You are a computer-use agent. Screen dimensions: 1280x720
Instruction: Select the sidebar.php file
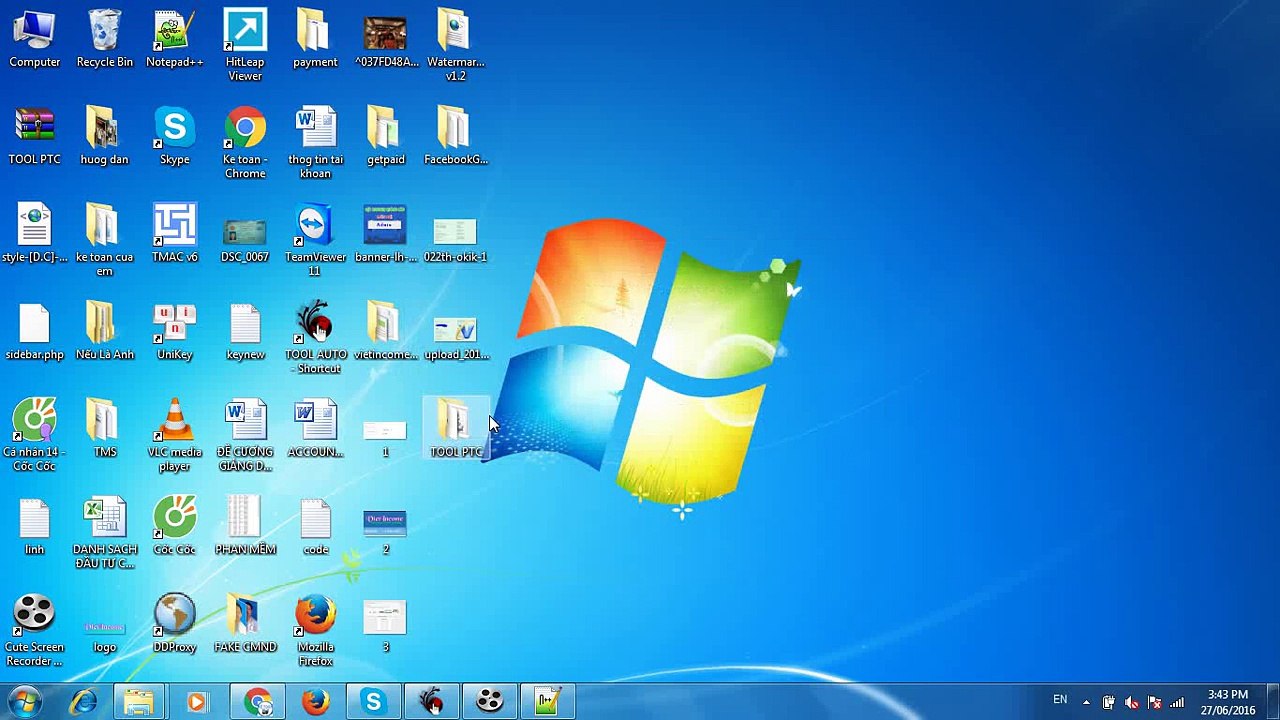click(x=35, y=332)
